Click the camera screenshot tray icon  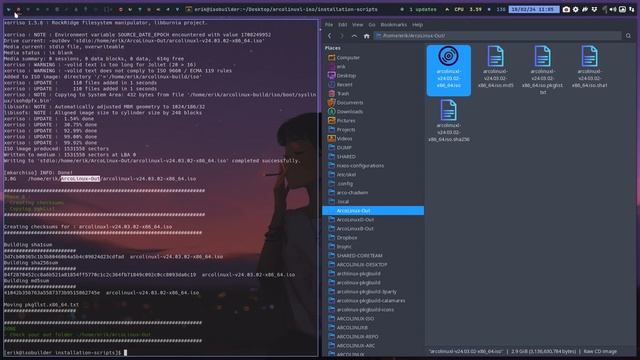(x=566, y=9)
